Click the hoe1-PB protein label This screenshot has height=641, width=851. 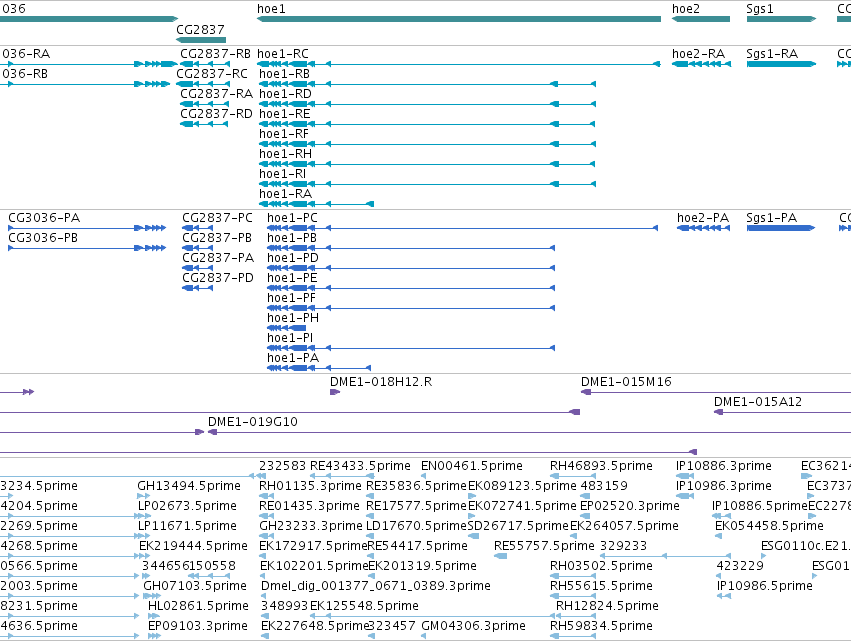click(x=292, y=238)
